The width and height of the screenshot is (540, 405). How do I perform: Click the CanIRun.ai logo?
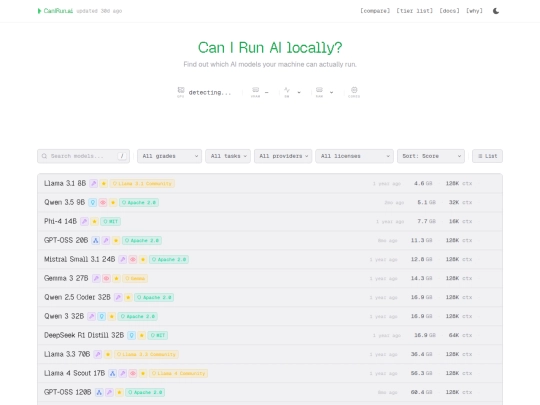point(55,11)
